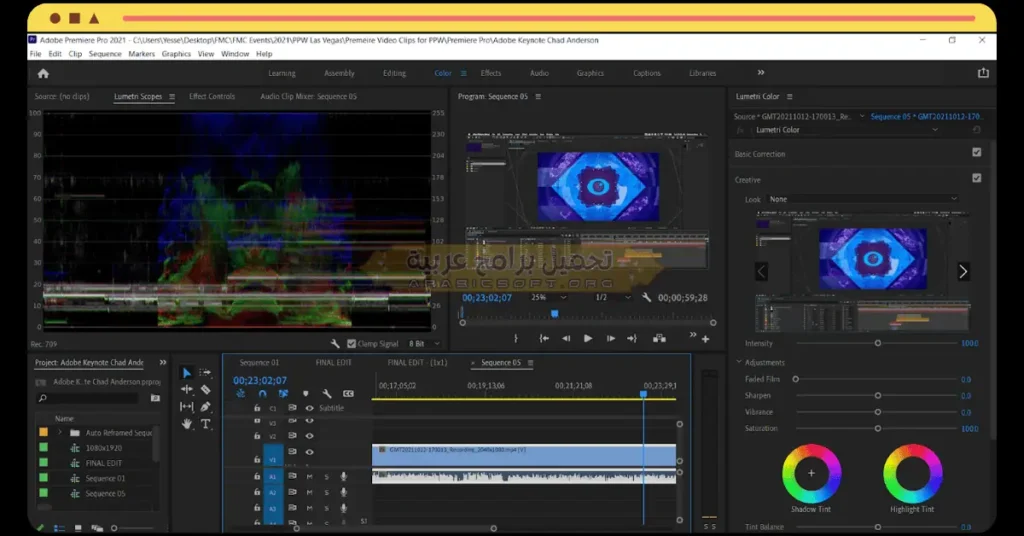Toggle Basic Correction checkbox

pyautogui.click(x=976, y=152)
